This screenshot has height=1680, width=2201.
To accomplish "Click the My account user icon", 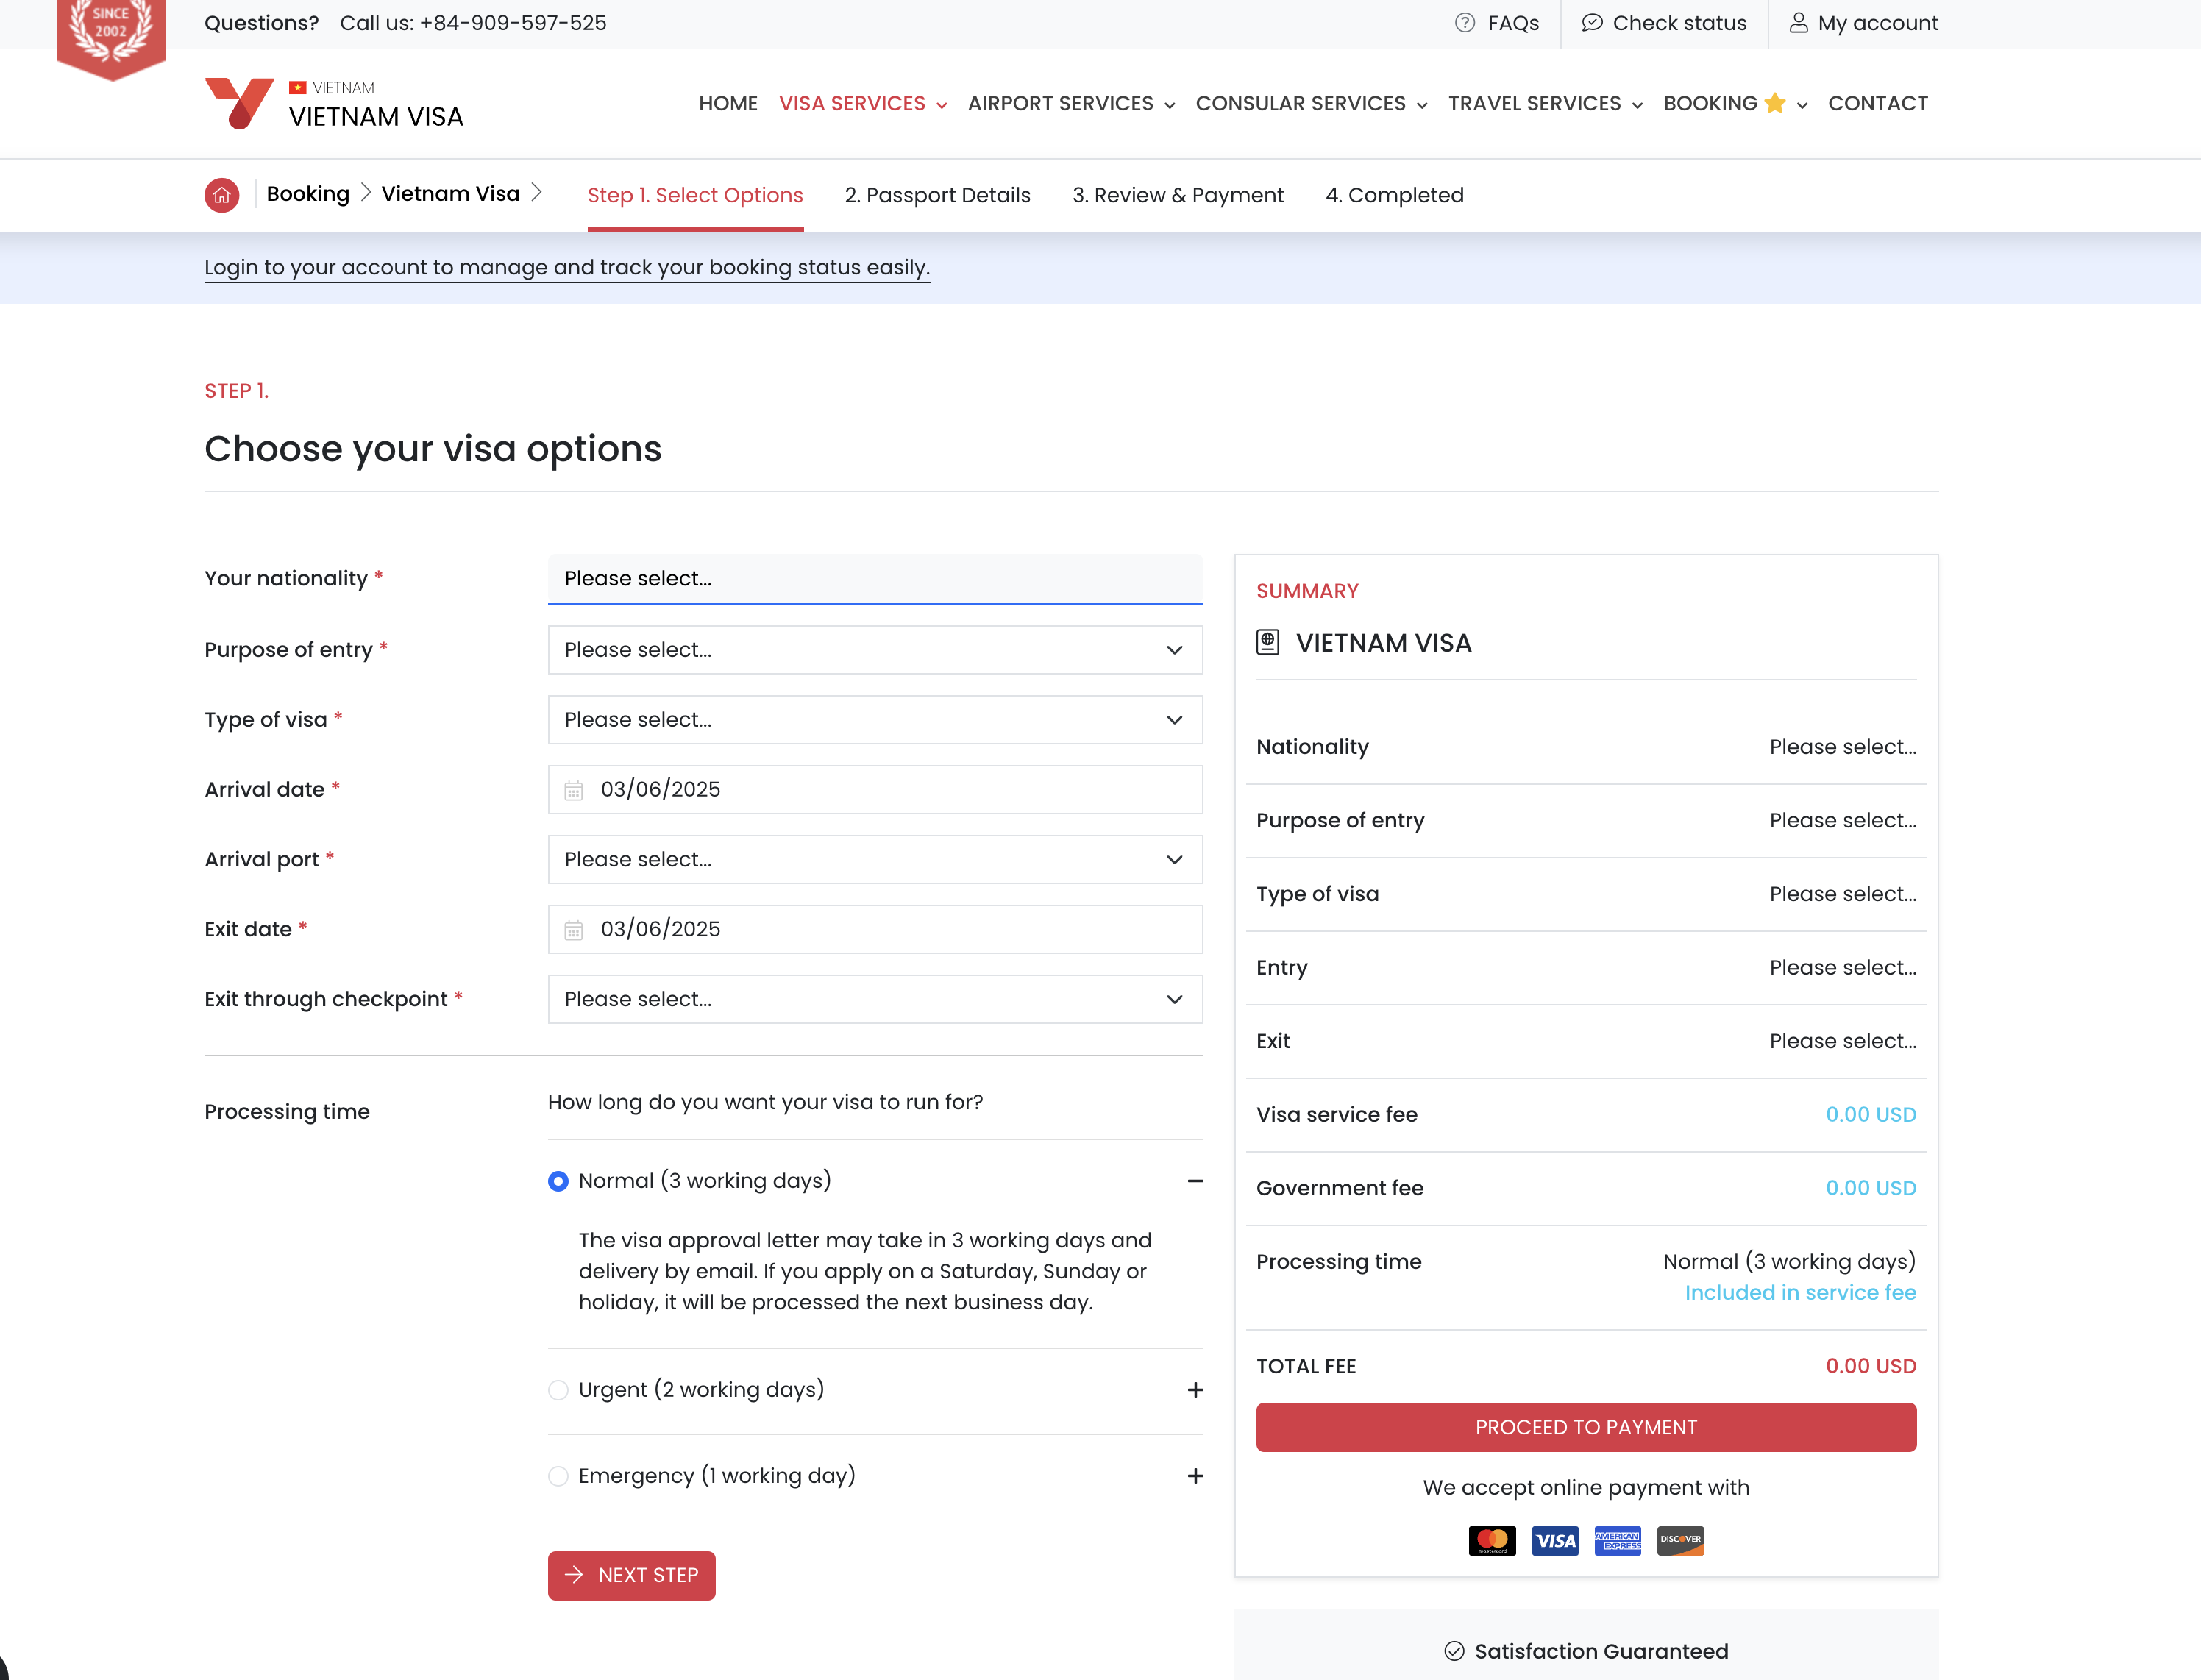I will pyautogui.click(x=1798, y=23).
